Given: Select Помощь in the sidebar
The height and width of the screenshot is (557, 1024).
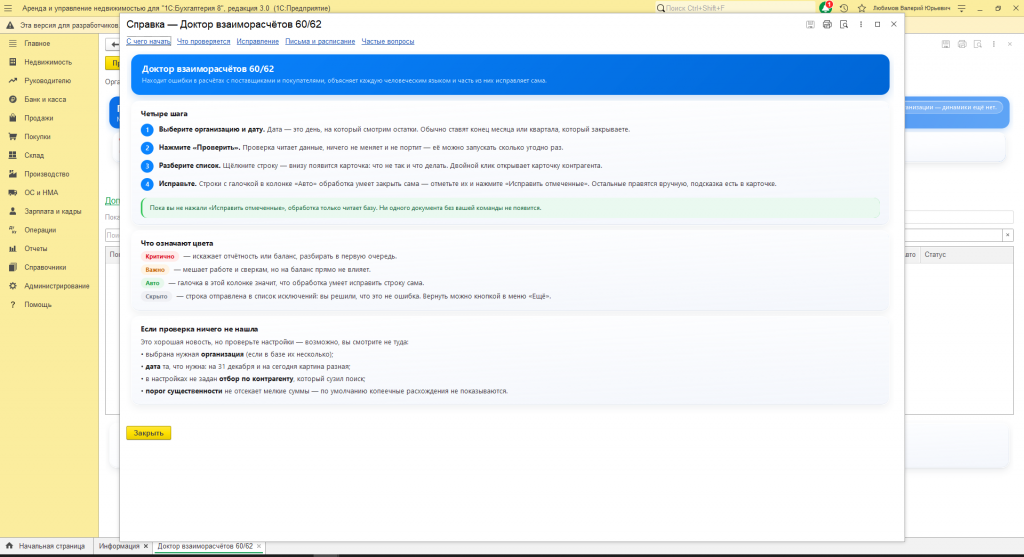Looking at the screenshot, I should 38,304.
